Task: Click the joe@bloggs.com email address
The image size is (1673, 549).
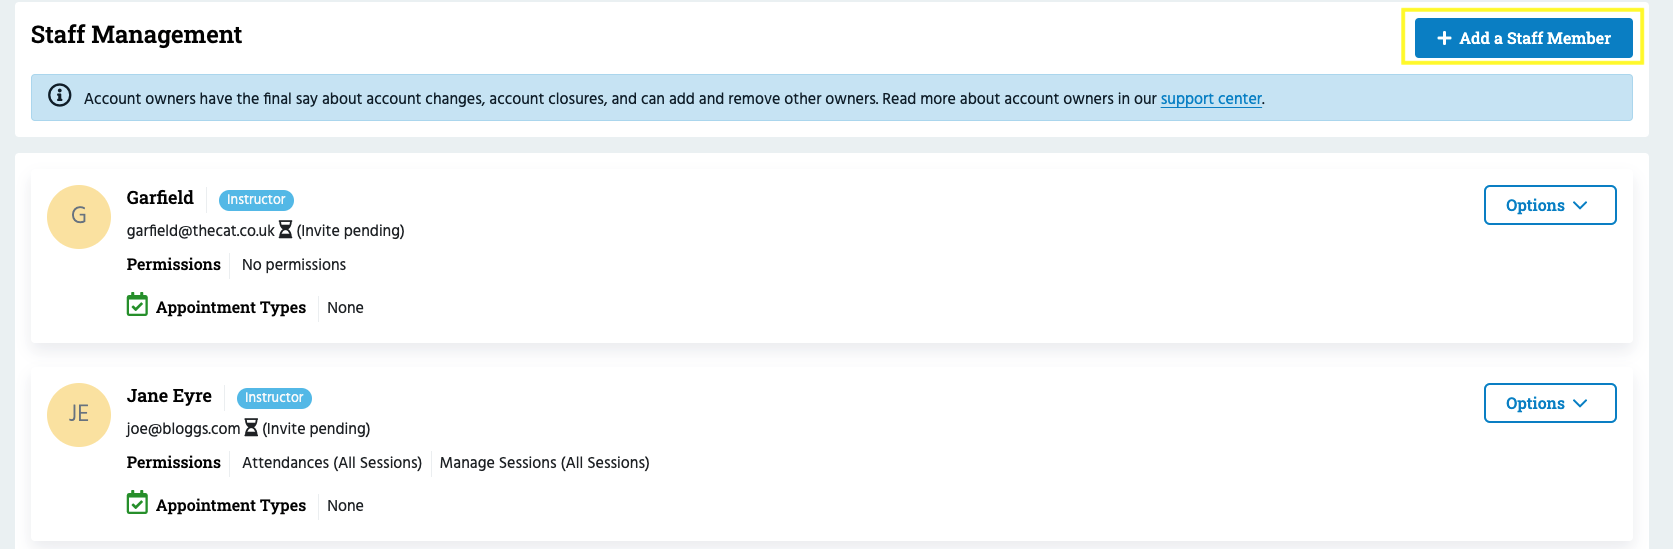Action: pos(183,429)
